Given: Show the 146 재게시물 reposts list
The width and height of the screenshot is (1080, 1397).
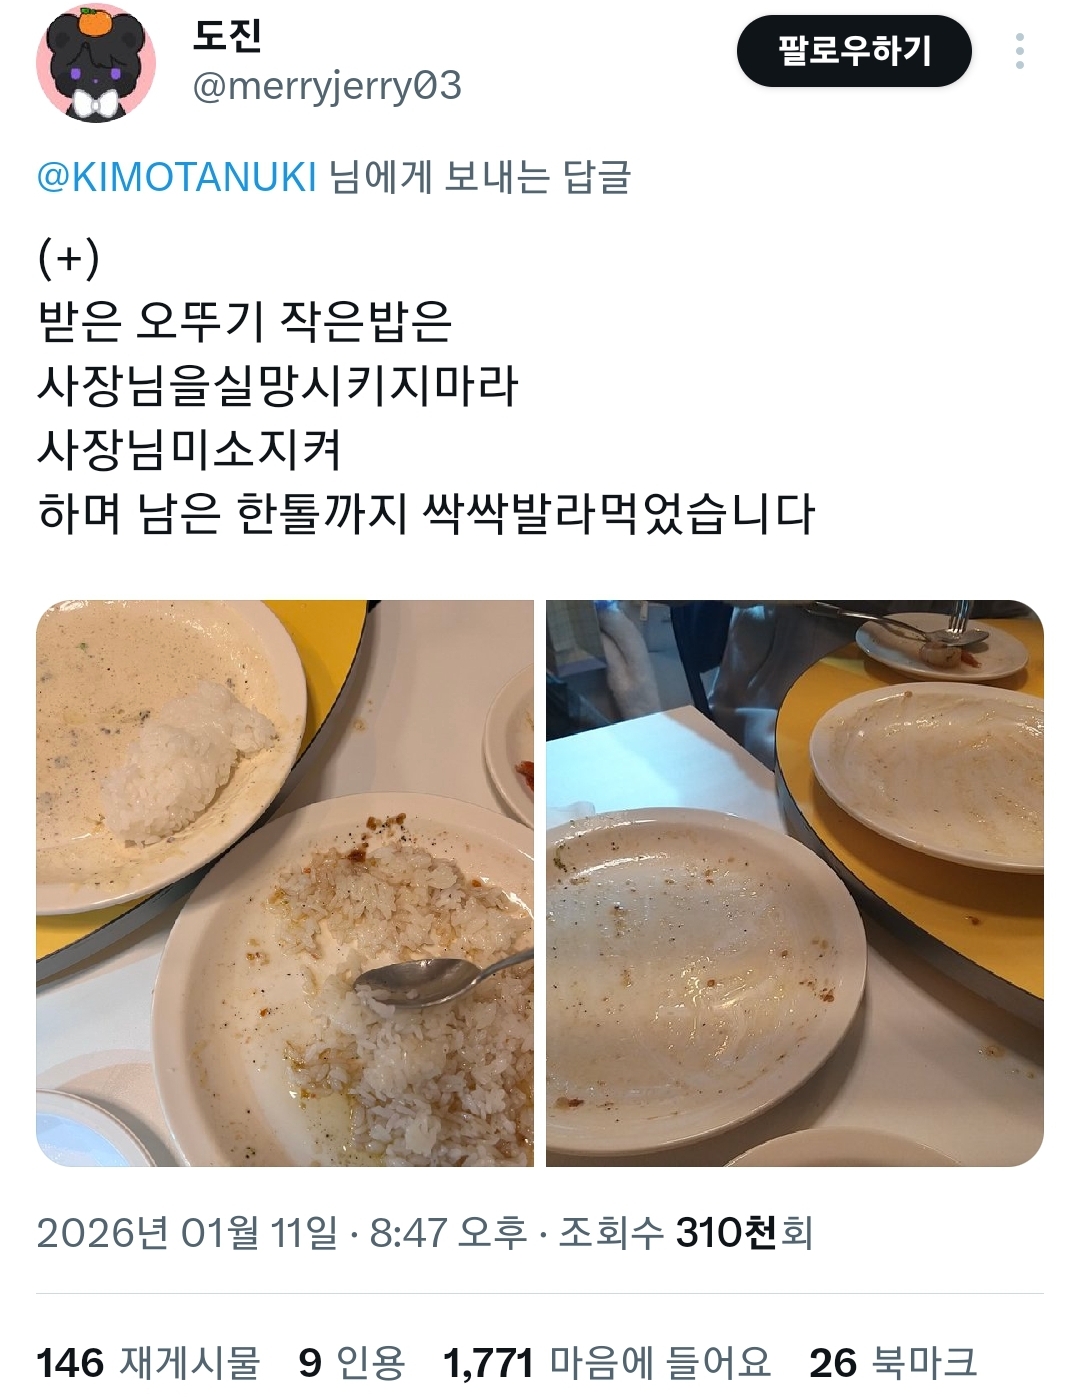Looking at the screenshot, I should (148, 1362).
